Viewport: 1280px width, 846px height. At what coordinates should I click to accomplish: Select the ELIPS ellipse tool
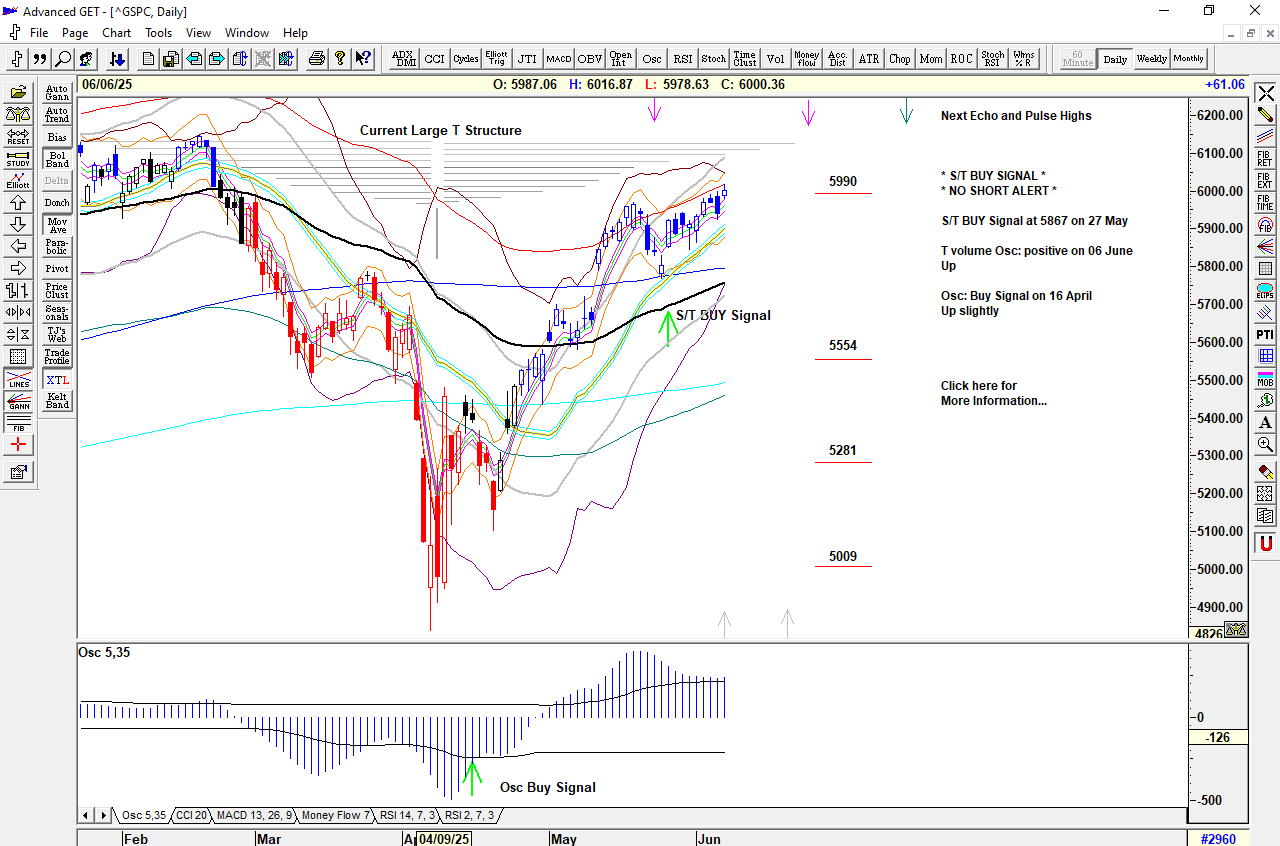(x=1265, y=290)
